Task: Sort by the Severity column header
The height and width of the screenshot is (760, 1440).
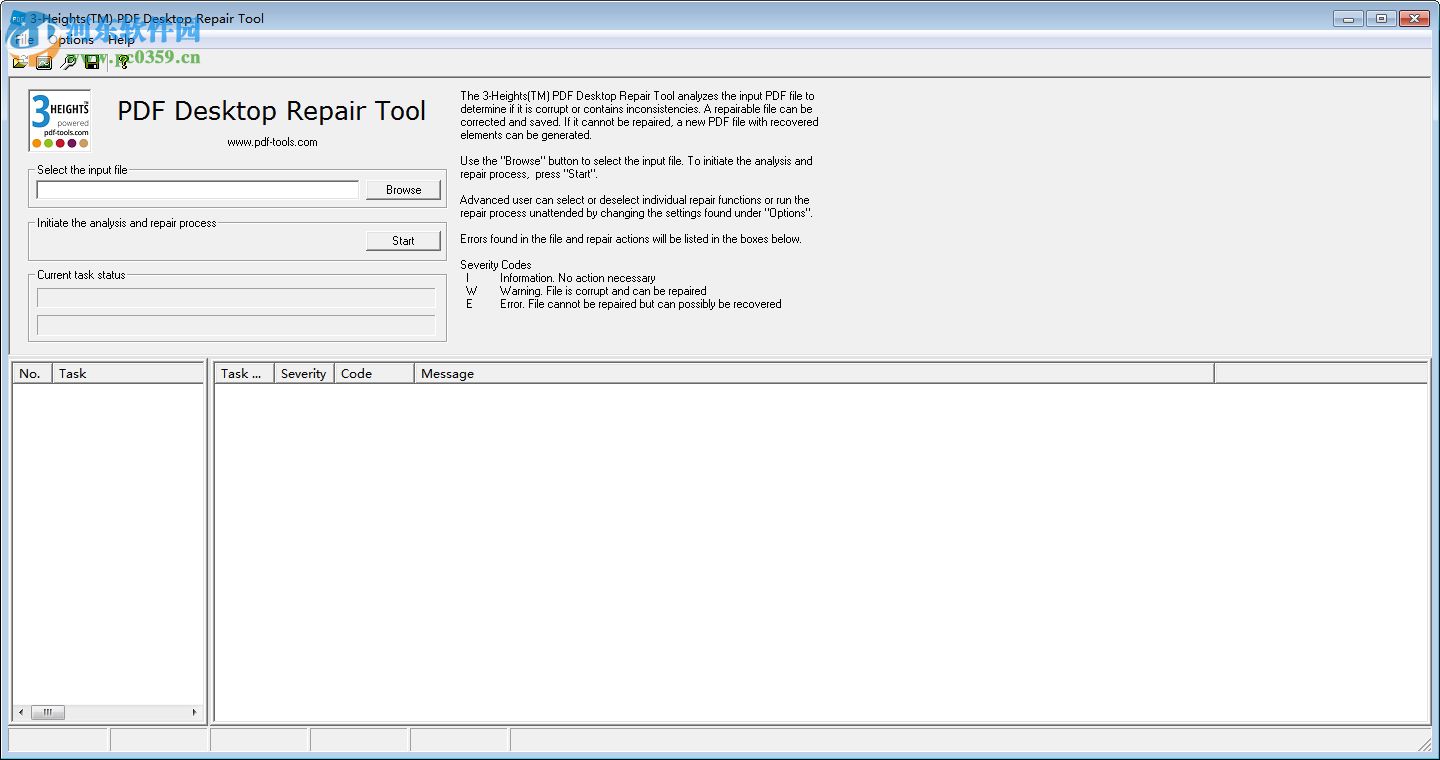Action: pos(304,373)
